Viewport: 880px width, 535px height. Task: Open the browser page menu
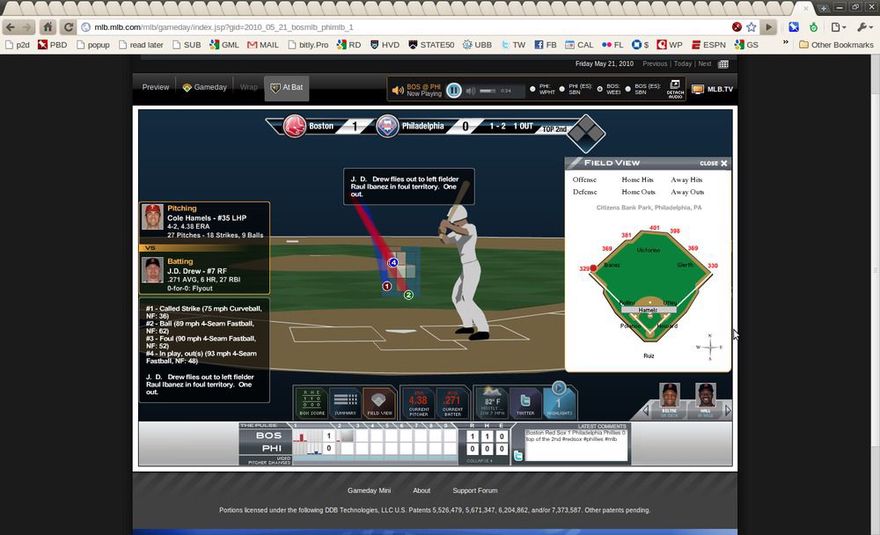[838, 27]
